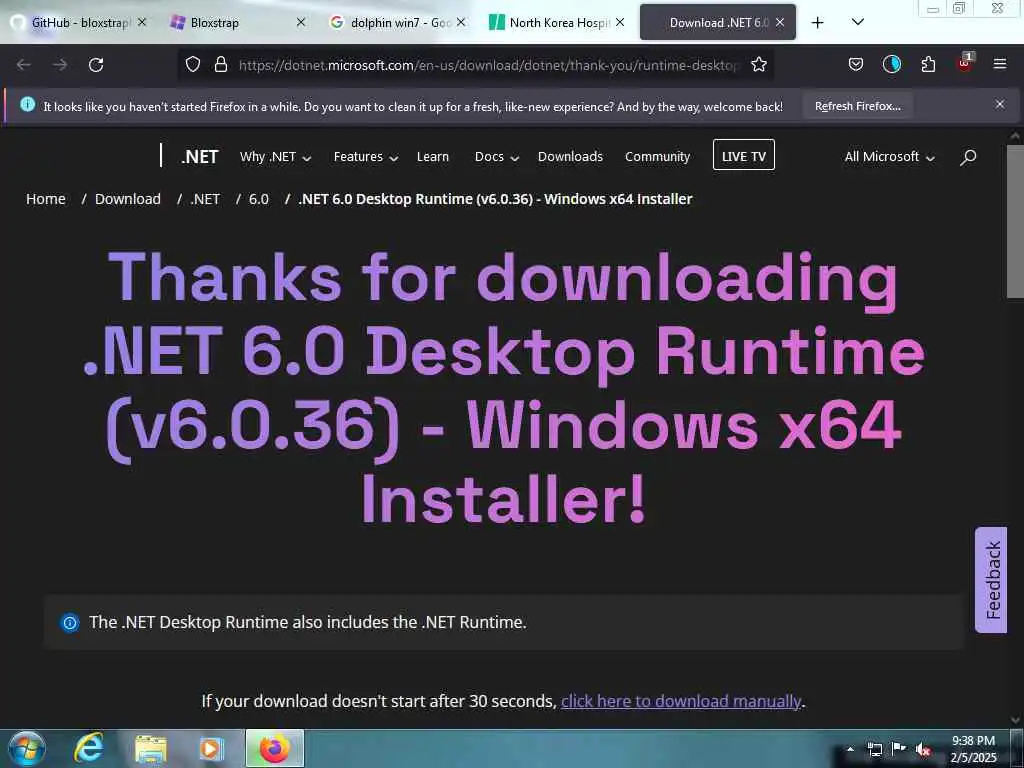Click the blue circular toolbar extension icon
The height and width of the screenshot is (768, 1024).
click(891, 64)
